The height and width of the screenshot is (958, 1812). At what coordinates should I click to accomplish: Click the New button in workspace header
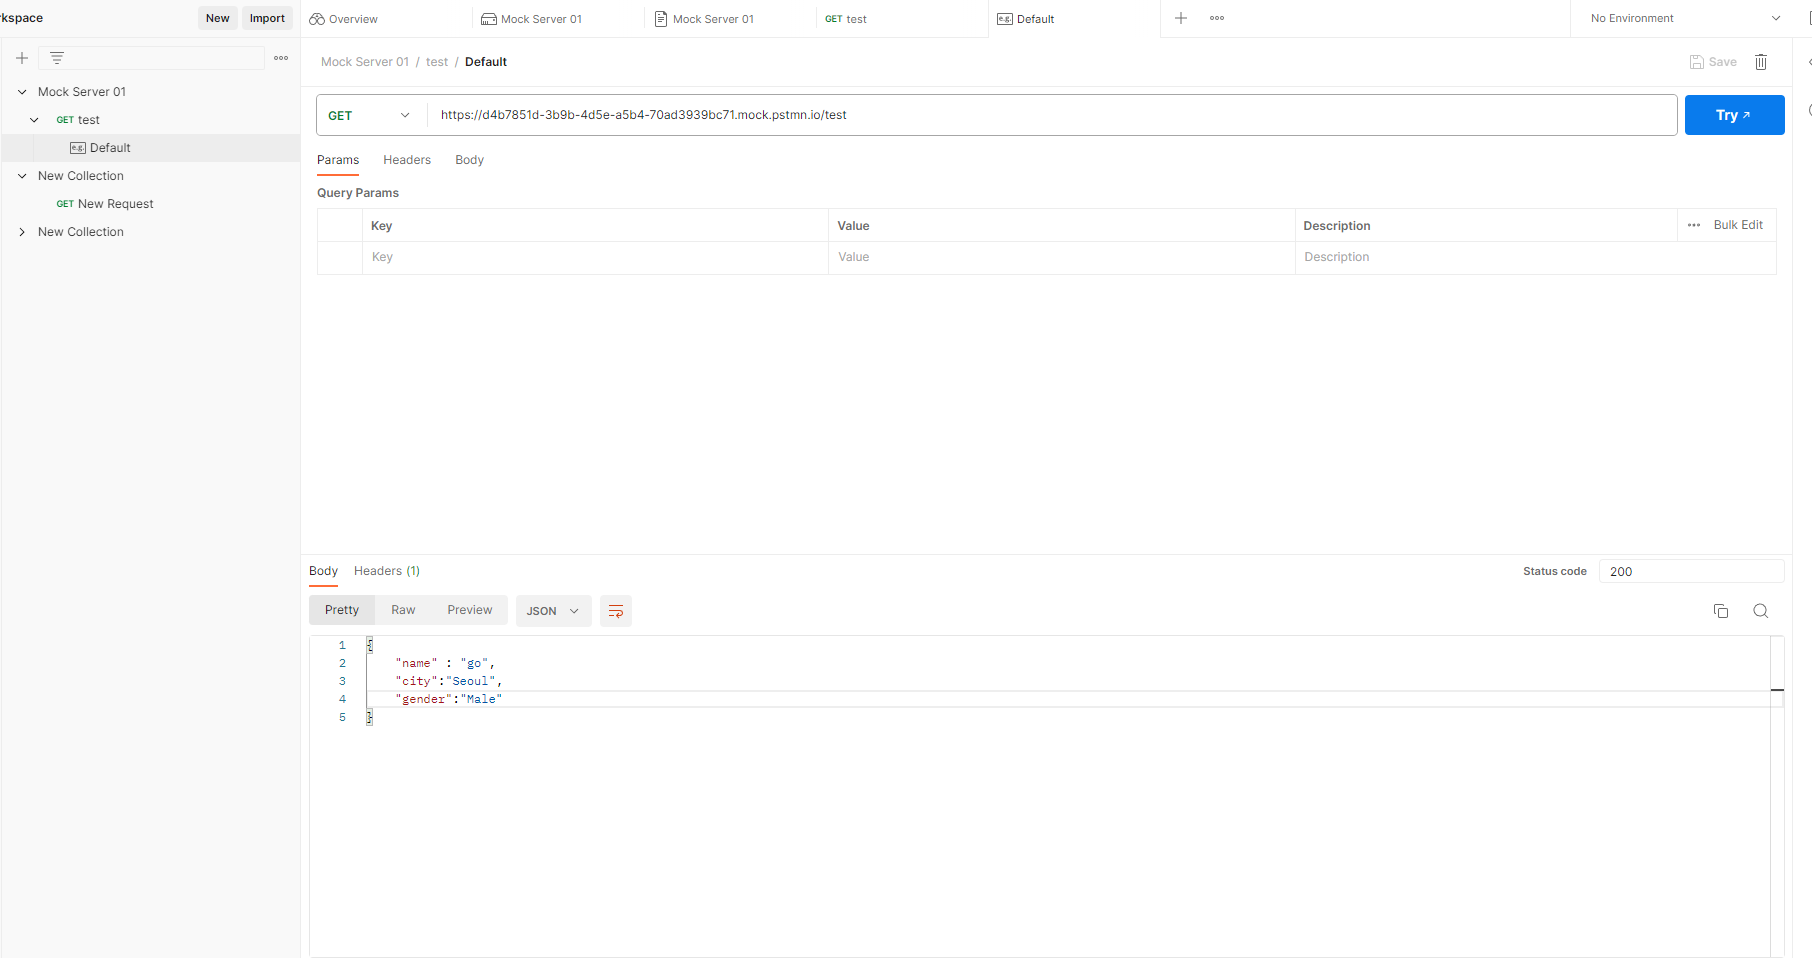tap(218, 18)
